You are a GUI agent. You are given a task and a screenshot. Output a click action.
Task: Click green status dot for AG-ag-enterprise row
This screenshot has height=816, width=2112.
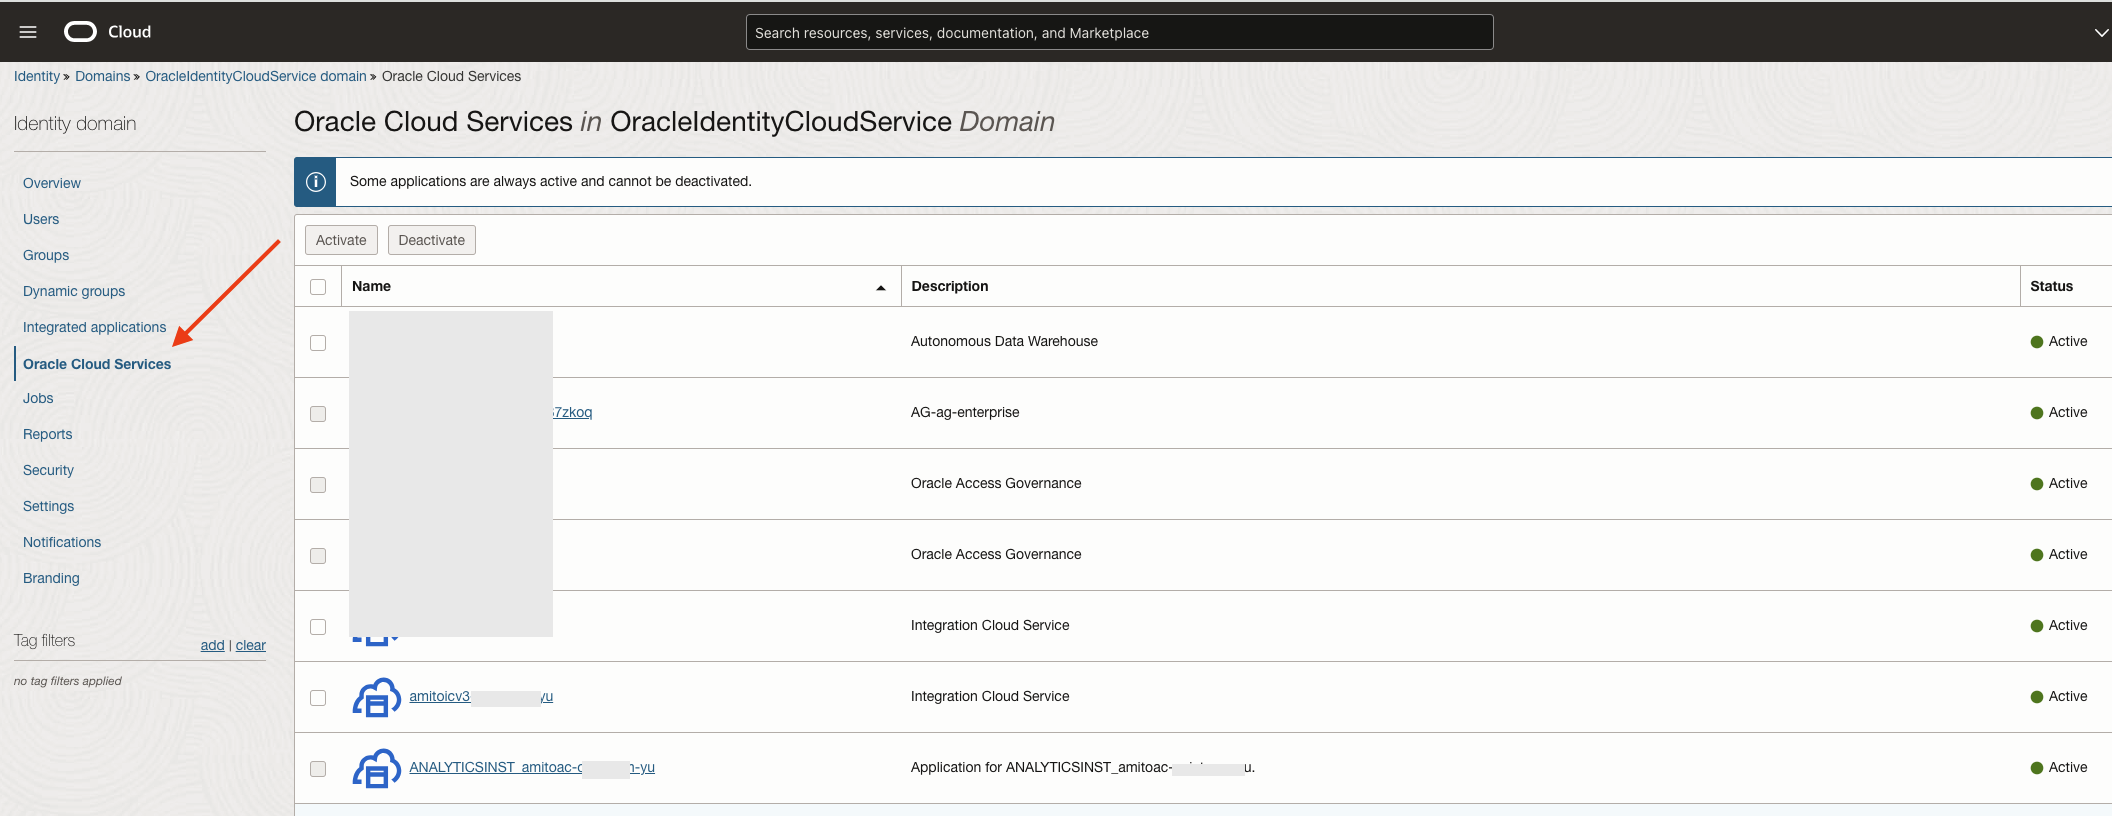click(x=2036, y=413)
